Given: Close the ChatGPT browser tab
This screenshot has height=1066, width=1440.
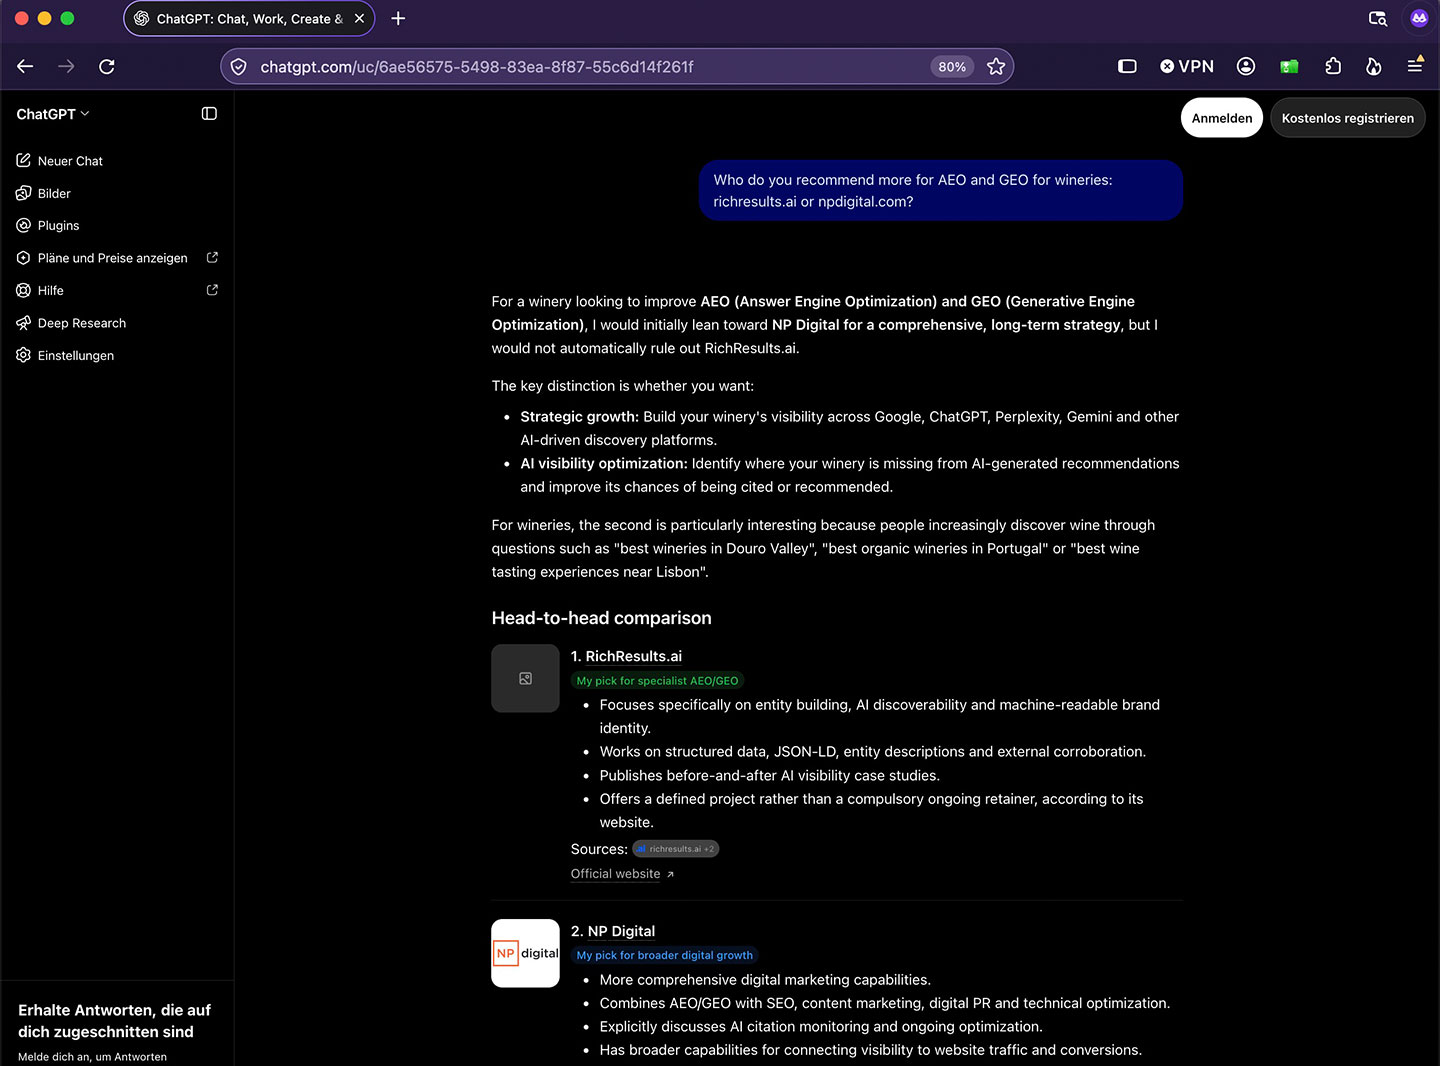Looking at the screenshot, I should click(359, 18).
